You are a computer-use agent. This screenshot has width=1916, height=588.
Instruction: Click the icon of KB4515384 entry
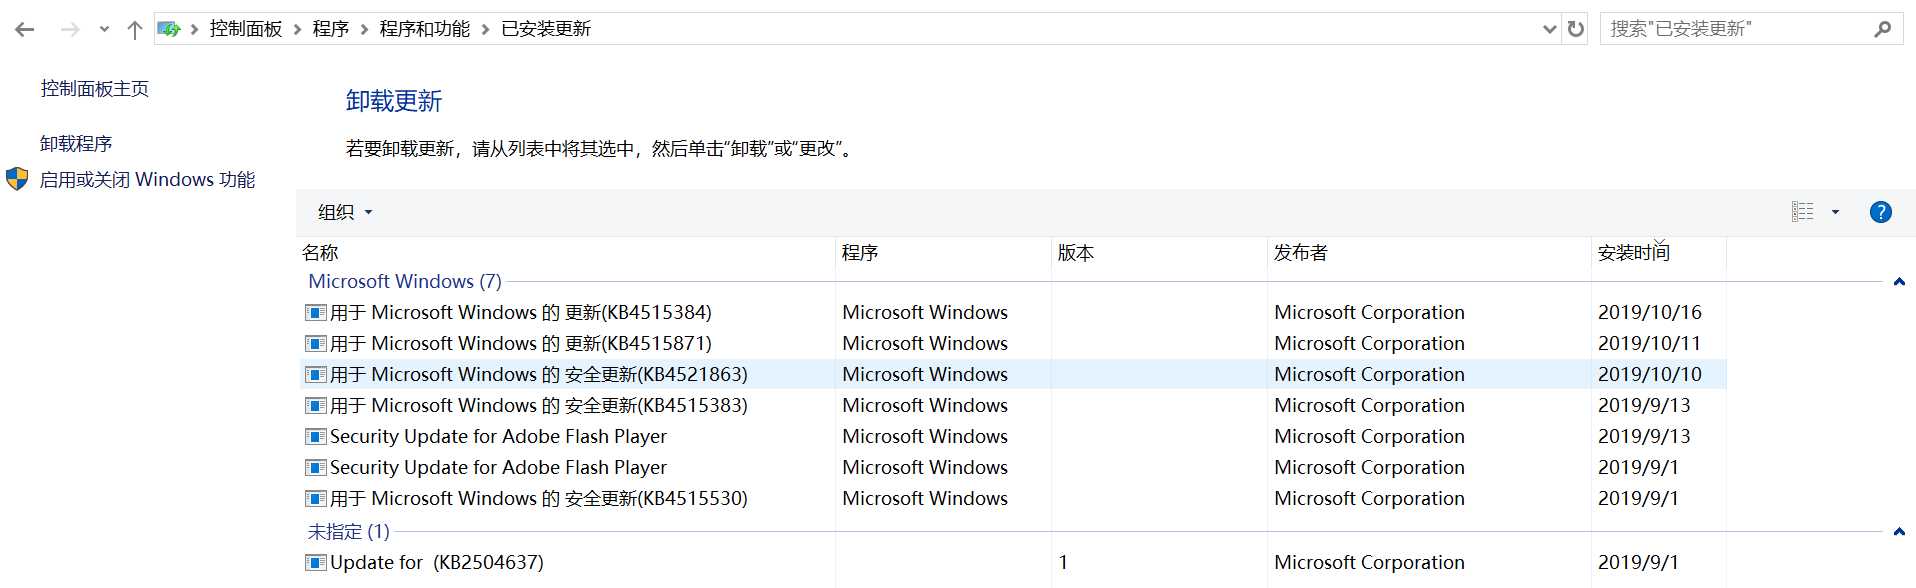coord(316,313)
